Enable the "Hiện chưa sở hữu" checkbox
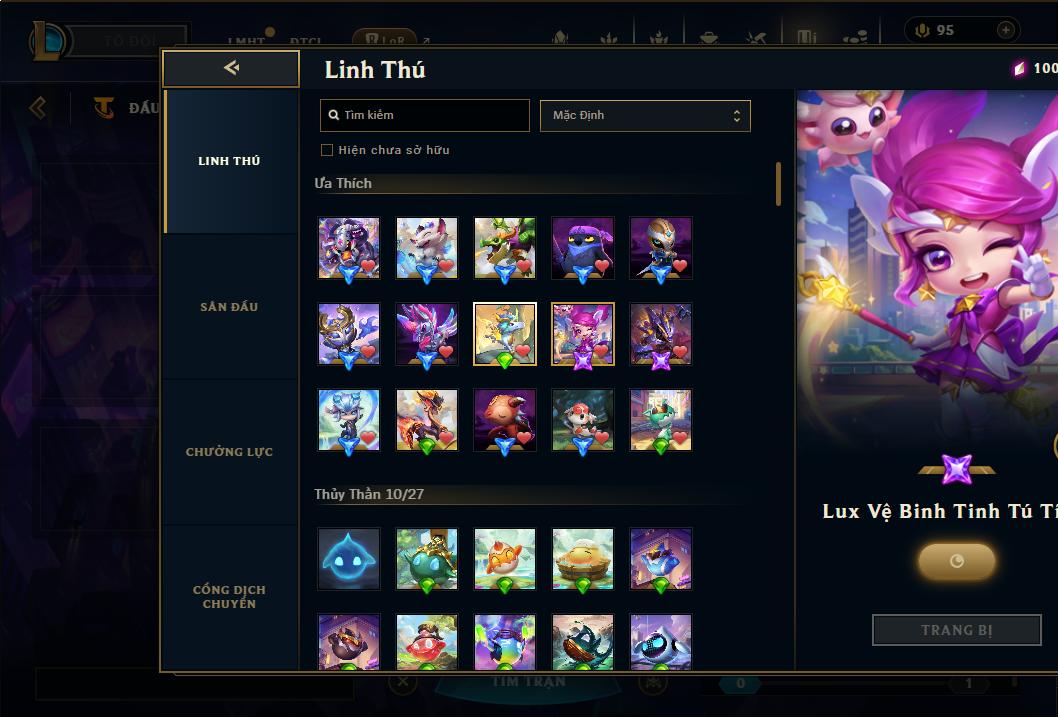 pos(327,150)
